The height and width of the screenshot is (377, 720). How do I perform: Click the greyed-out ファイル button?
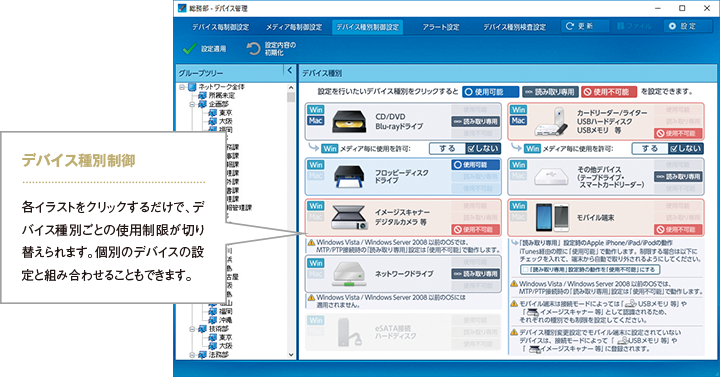pyautogui.click(x=636, y=26)
